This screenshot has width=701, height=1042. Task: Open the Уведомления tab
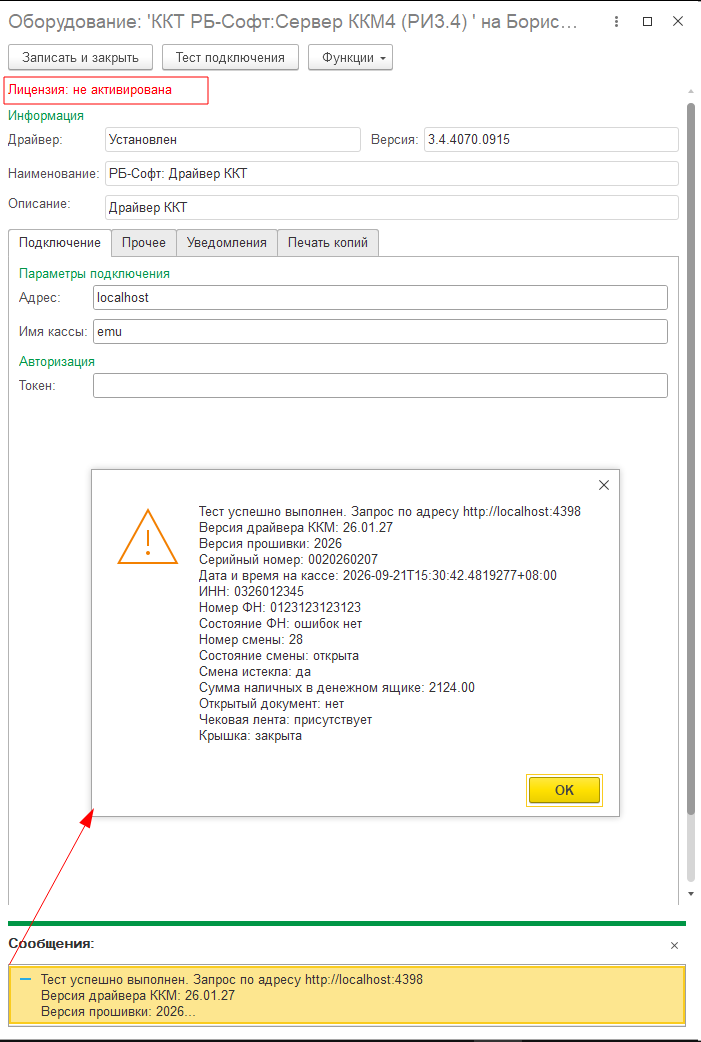pos(227,243)
